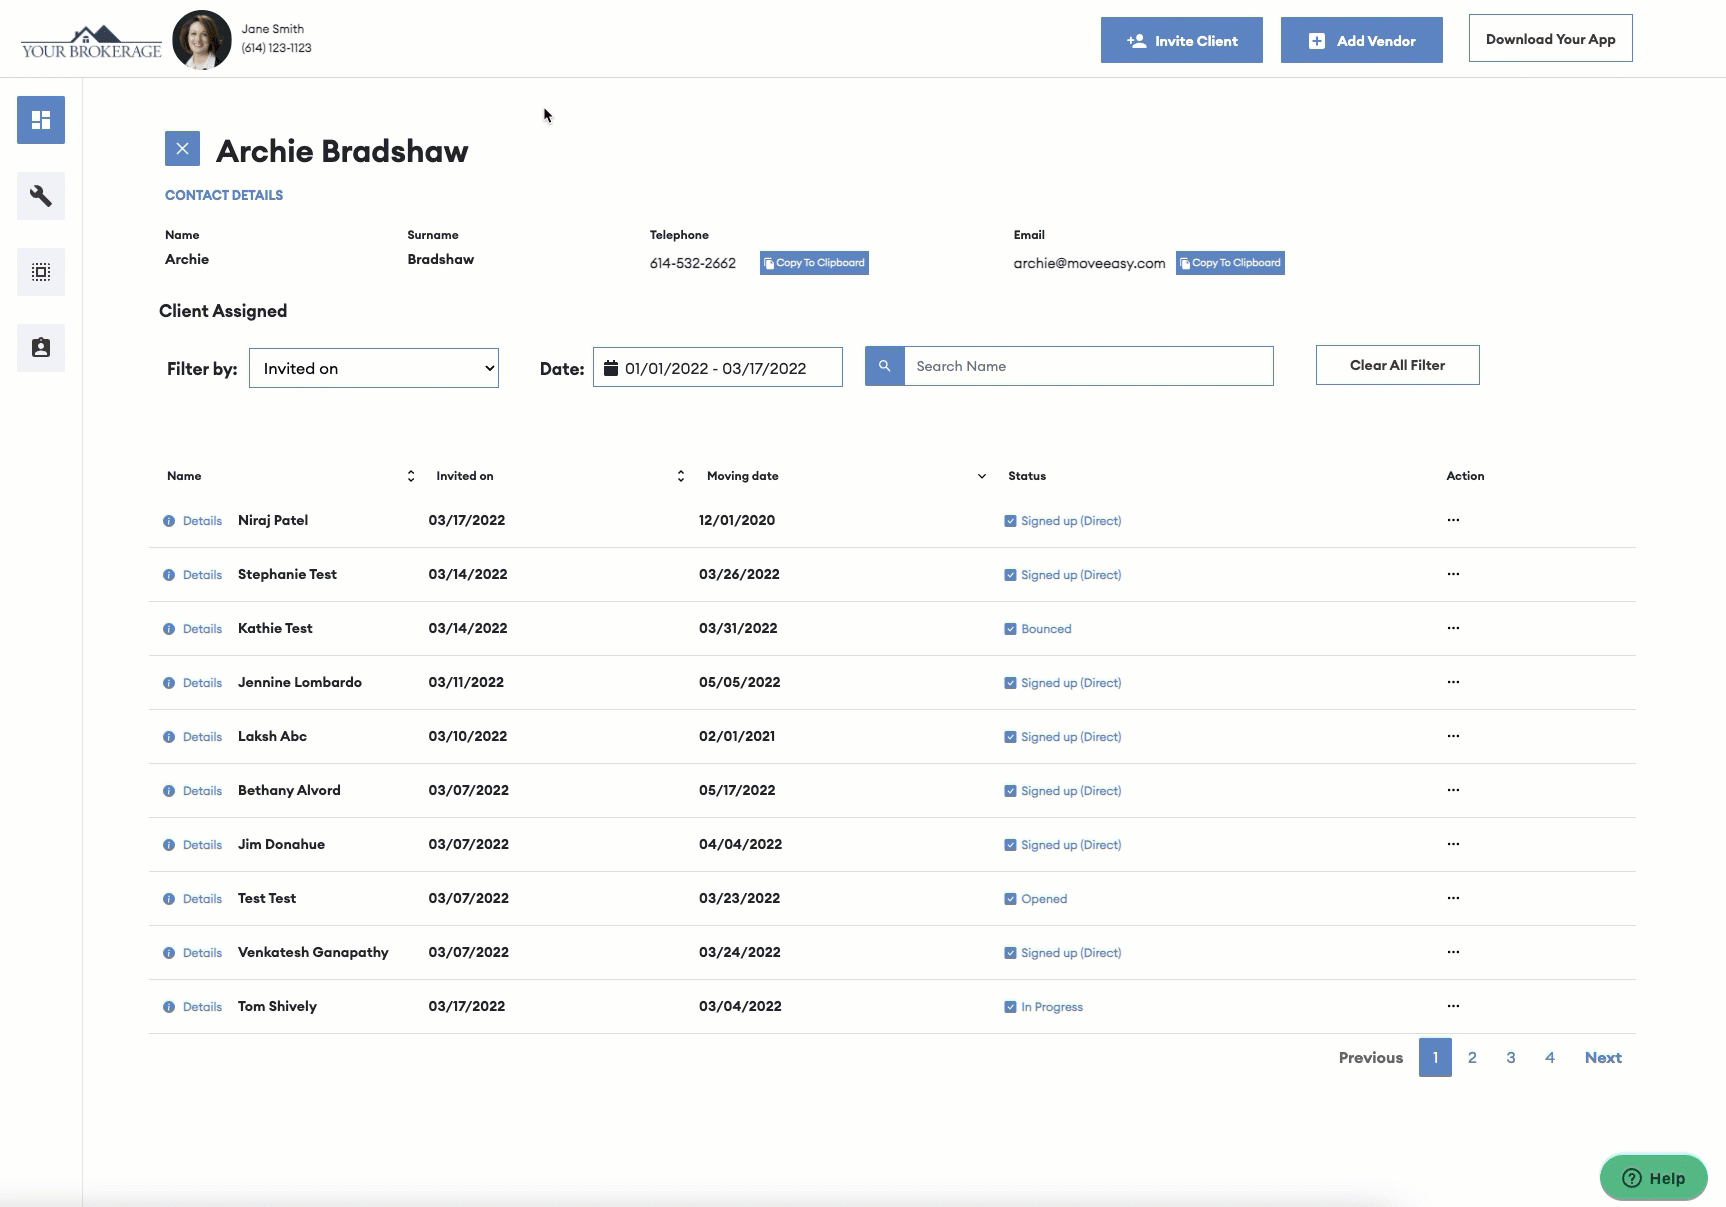This screenshot has width=1726, height=1207.
Task: Click the Invite Client button
Action: pos(1182,40)
